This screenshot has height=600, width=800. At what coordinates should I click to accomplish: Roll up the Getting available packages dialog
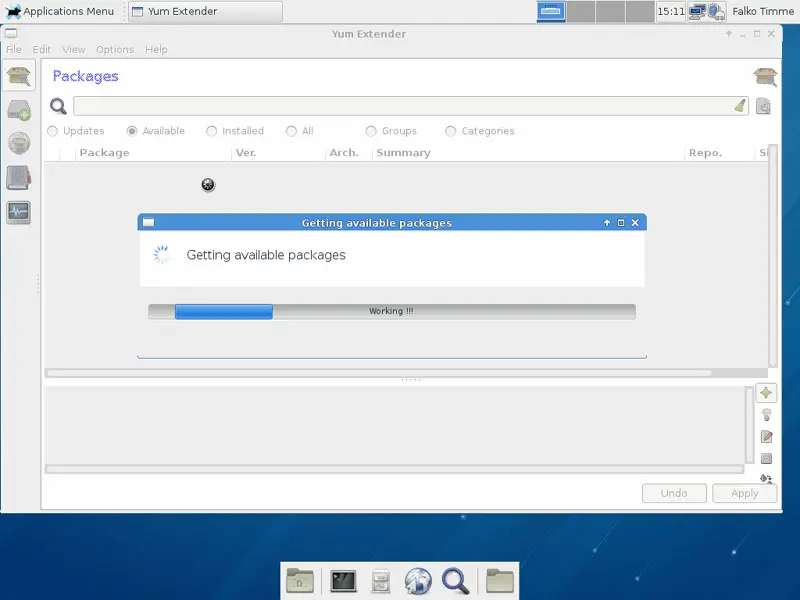[607, 222]
